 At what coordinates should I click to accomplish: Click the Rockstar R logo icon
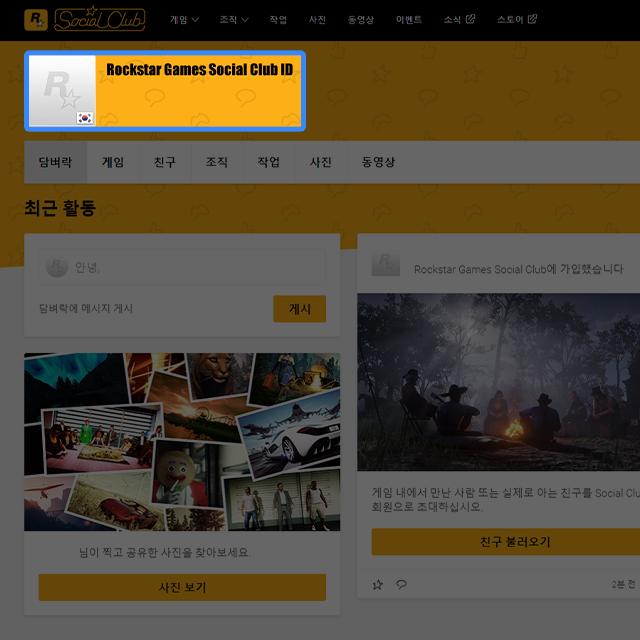pyautogui.click(x=36, y=20)
